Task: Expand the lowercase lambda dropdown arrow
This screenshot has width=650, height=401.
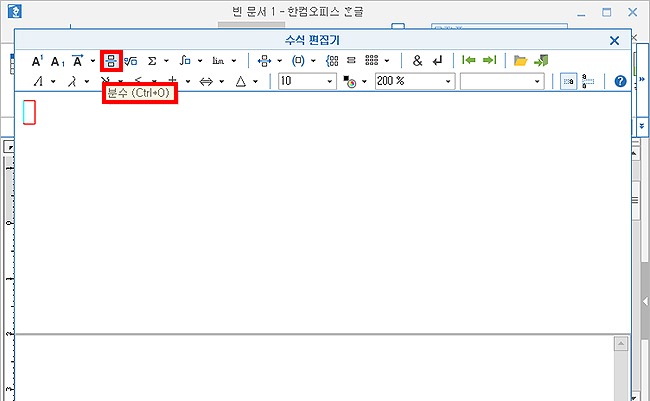Action: (x=87, y=81)
